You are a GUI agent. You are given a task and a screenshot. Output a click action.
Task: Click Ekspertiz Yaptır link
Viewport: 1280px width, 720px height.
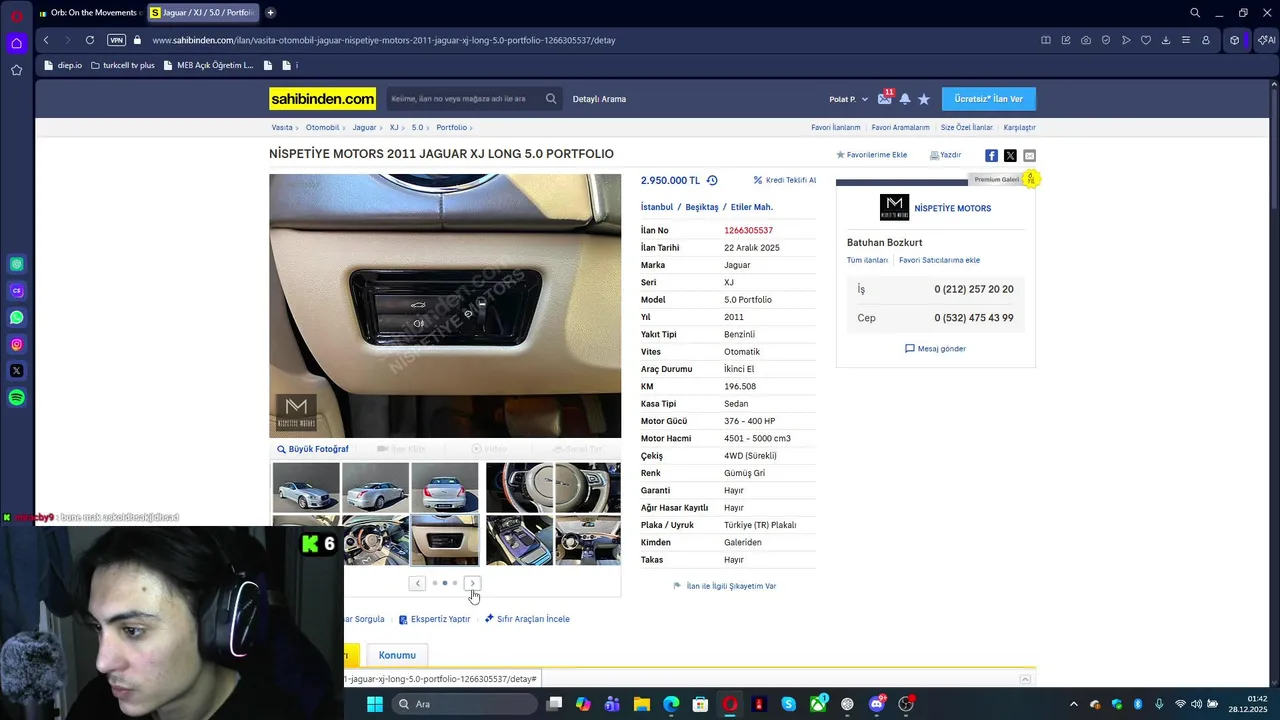pyautogui.click(x=434, y=619)
